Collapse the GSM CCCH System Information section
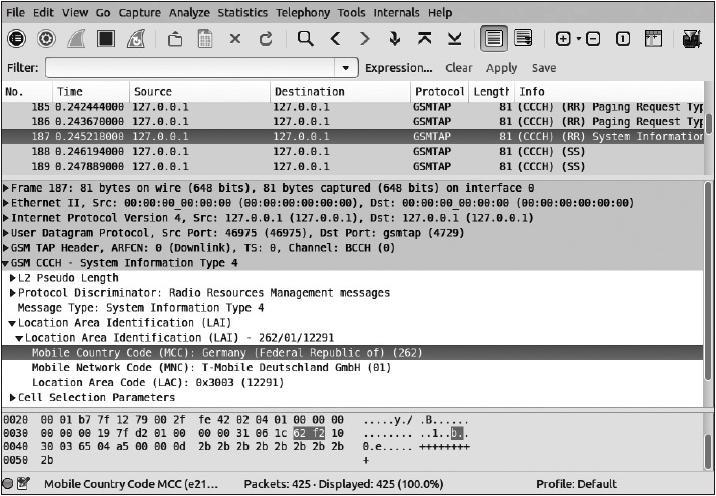The height and width of the screenshot is (496, 716). point(8,263)
